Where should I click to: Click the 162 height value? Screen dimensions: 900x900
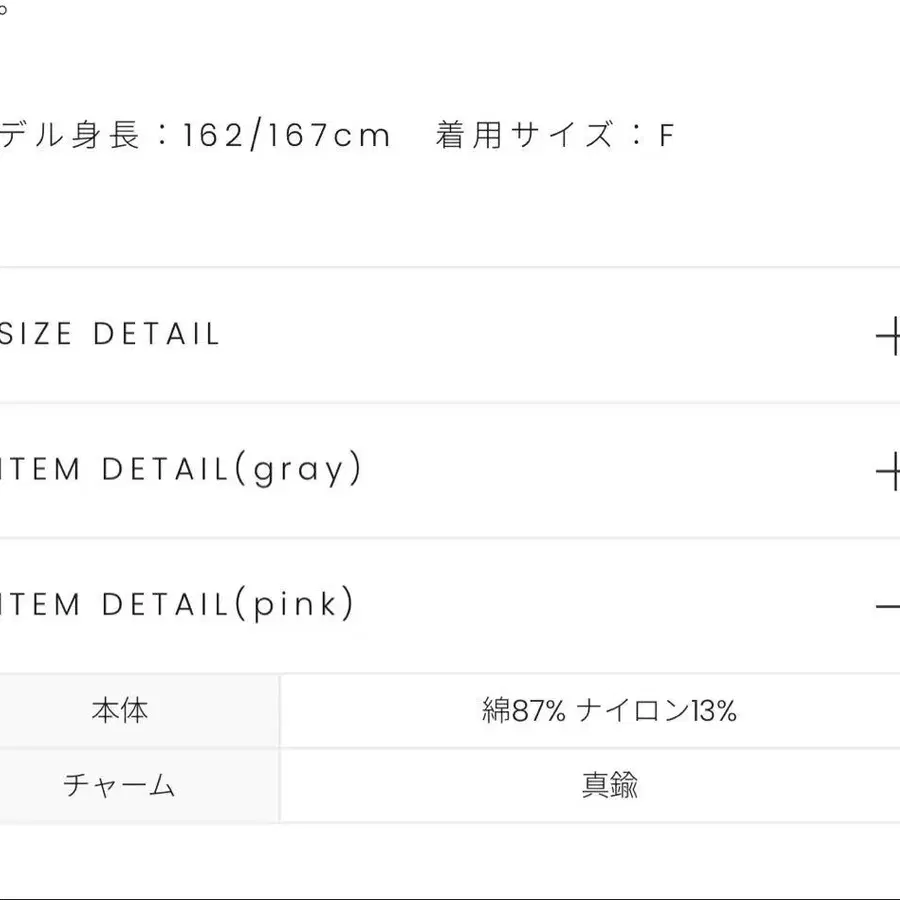coord(212,135)
